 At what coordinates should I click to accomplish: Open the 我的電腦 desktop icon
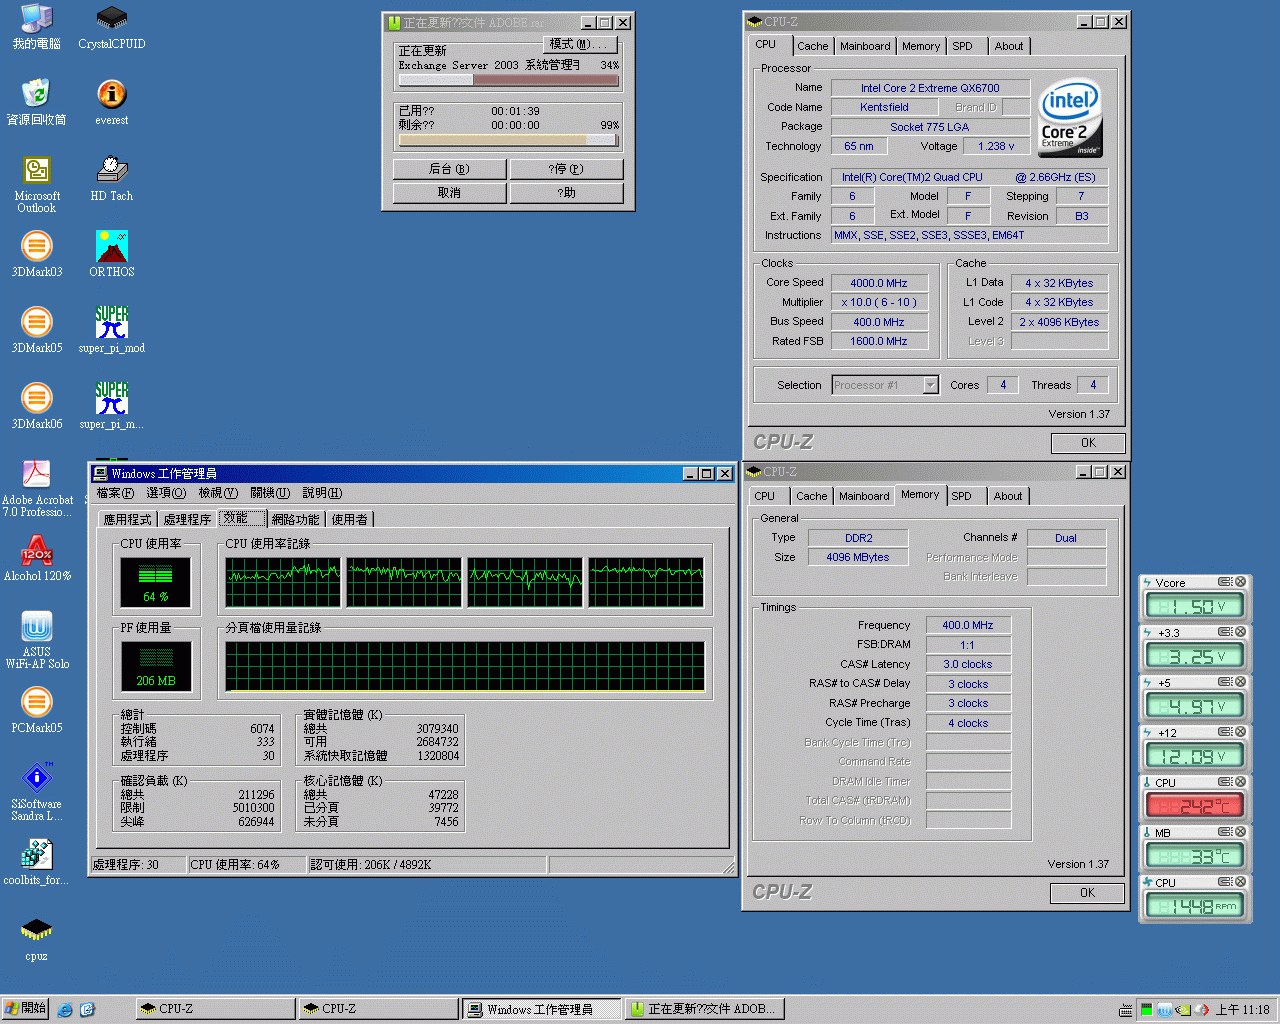pos(37,28)
